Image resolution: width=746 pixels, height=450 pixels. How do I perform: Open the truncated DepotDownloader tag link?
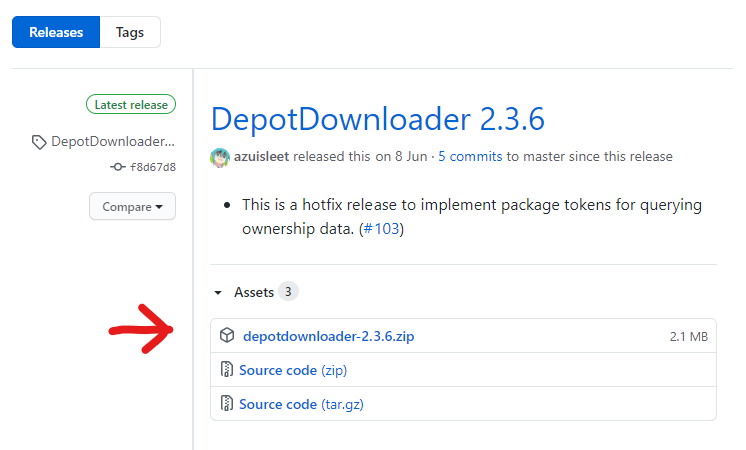coord(113,142)
